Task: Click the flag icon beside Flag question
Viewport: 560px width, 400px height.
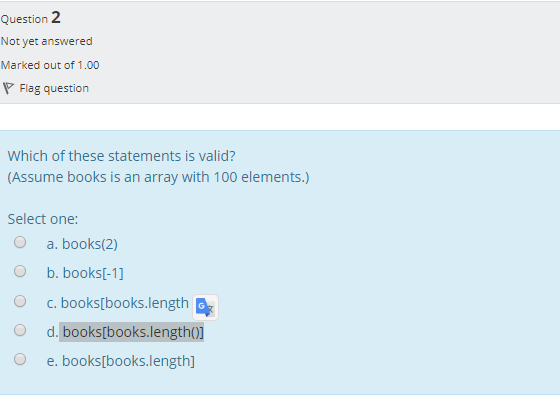Action: [x=8, y=88]
